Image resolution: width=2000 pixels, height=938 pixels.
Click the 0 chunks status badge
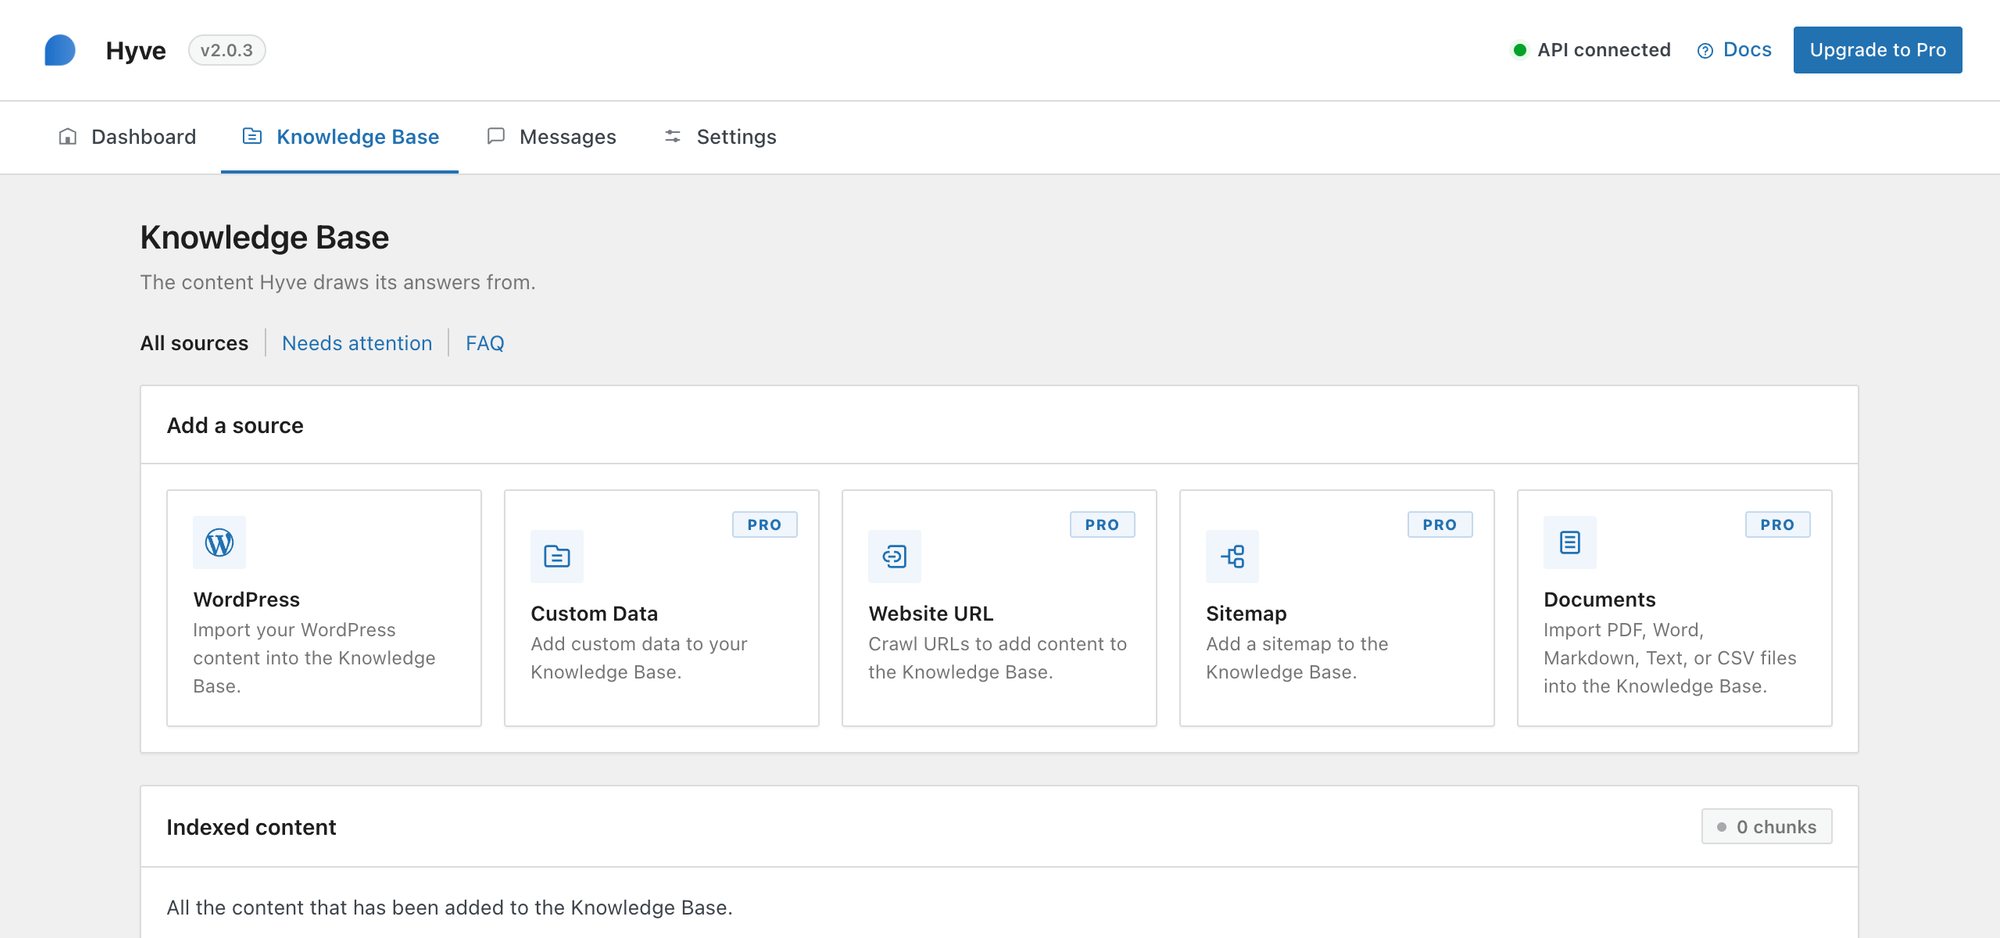tap(1767, 827)
